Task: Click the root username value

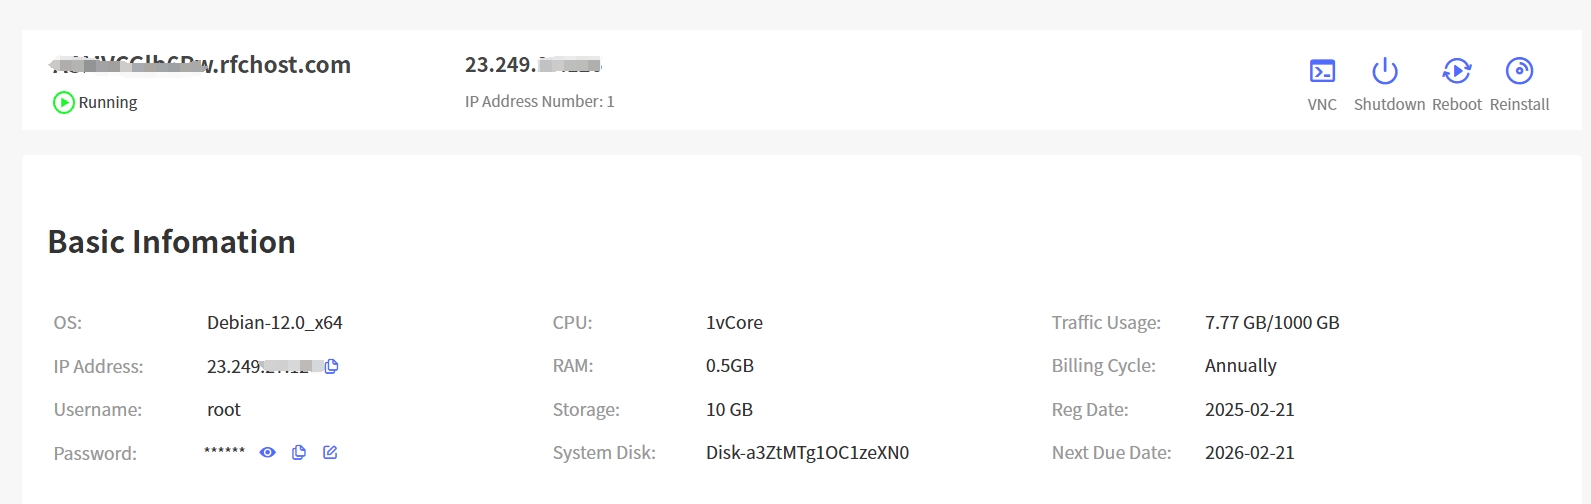Action: coord(224,410)
